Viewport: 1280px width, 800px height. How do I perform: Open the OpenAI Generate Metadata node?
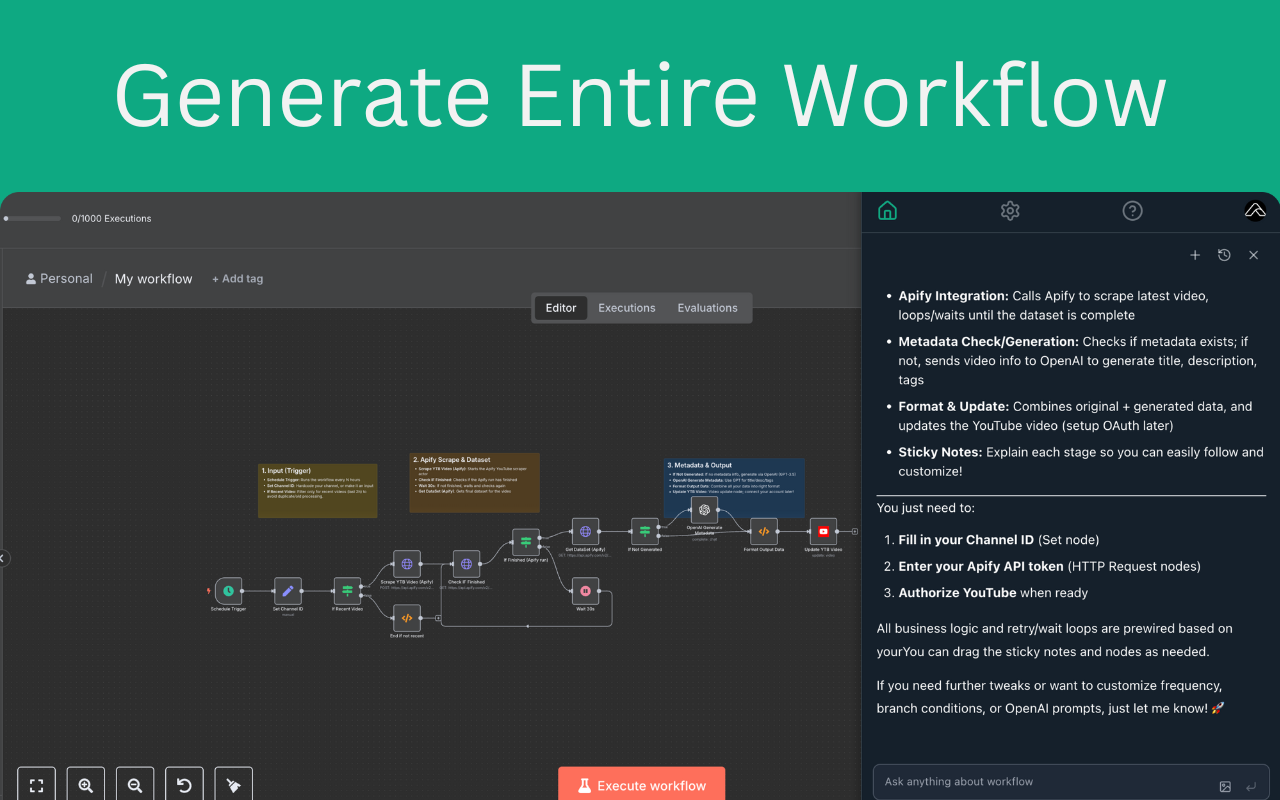[x=704, y=510]
